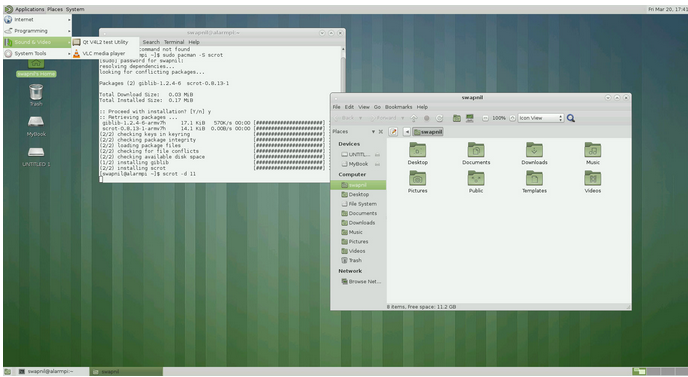This screenshot has width=688, height=377.
Task: Expand the Back history dropdown arrow
Action: pos(360,118)
